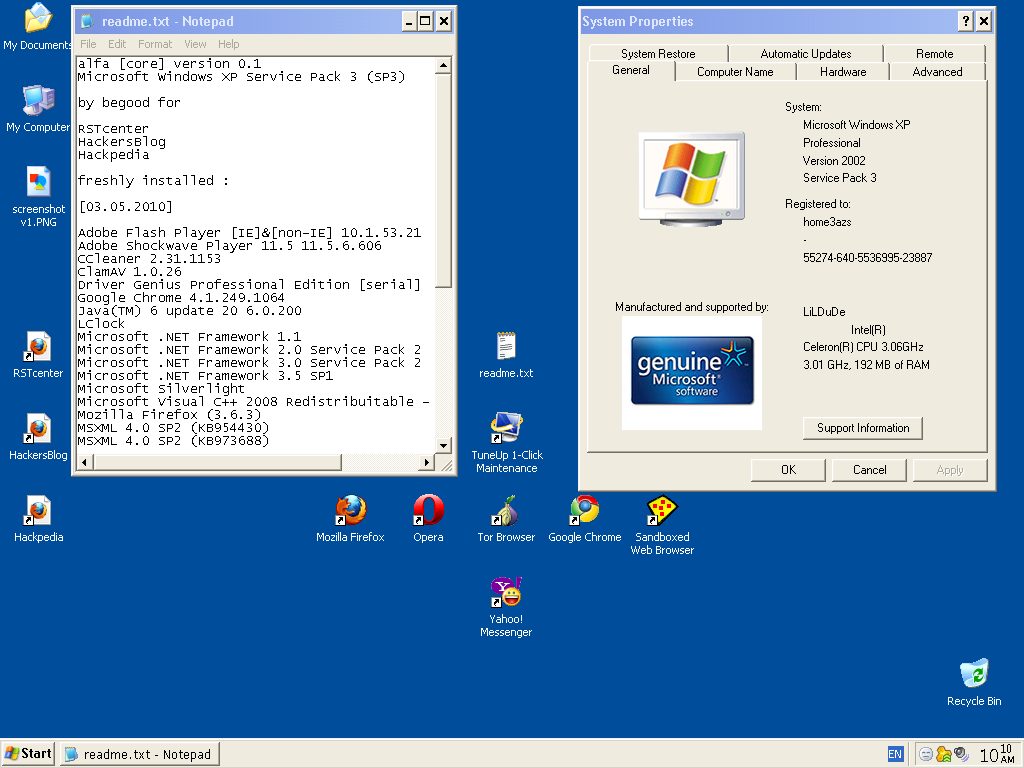This screenshot has width=1024, height=768.
Task: Click the 'Microsoft Silverlight' line in Notepad
Action: point(161,389)
